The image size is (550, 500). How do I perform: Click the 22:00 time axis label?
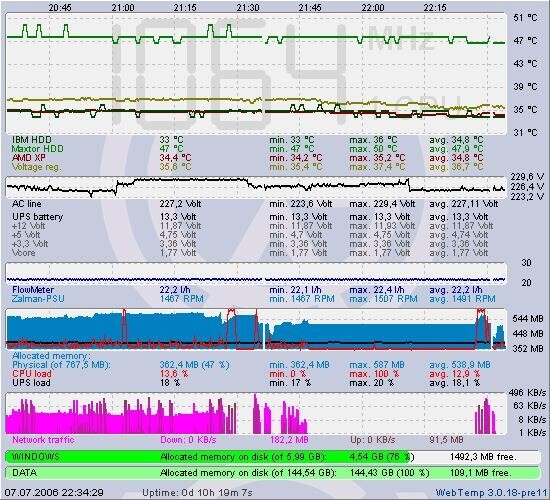click(x=373, y=7)
